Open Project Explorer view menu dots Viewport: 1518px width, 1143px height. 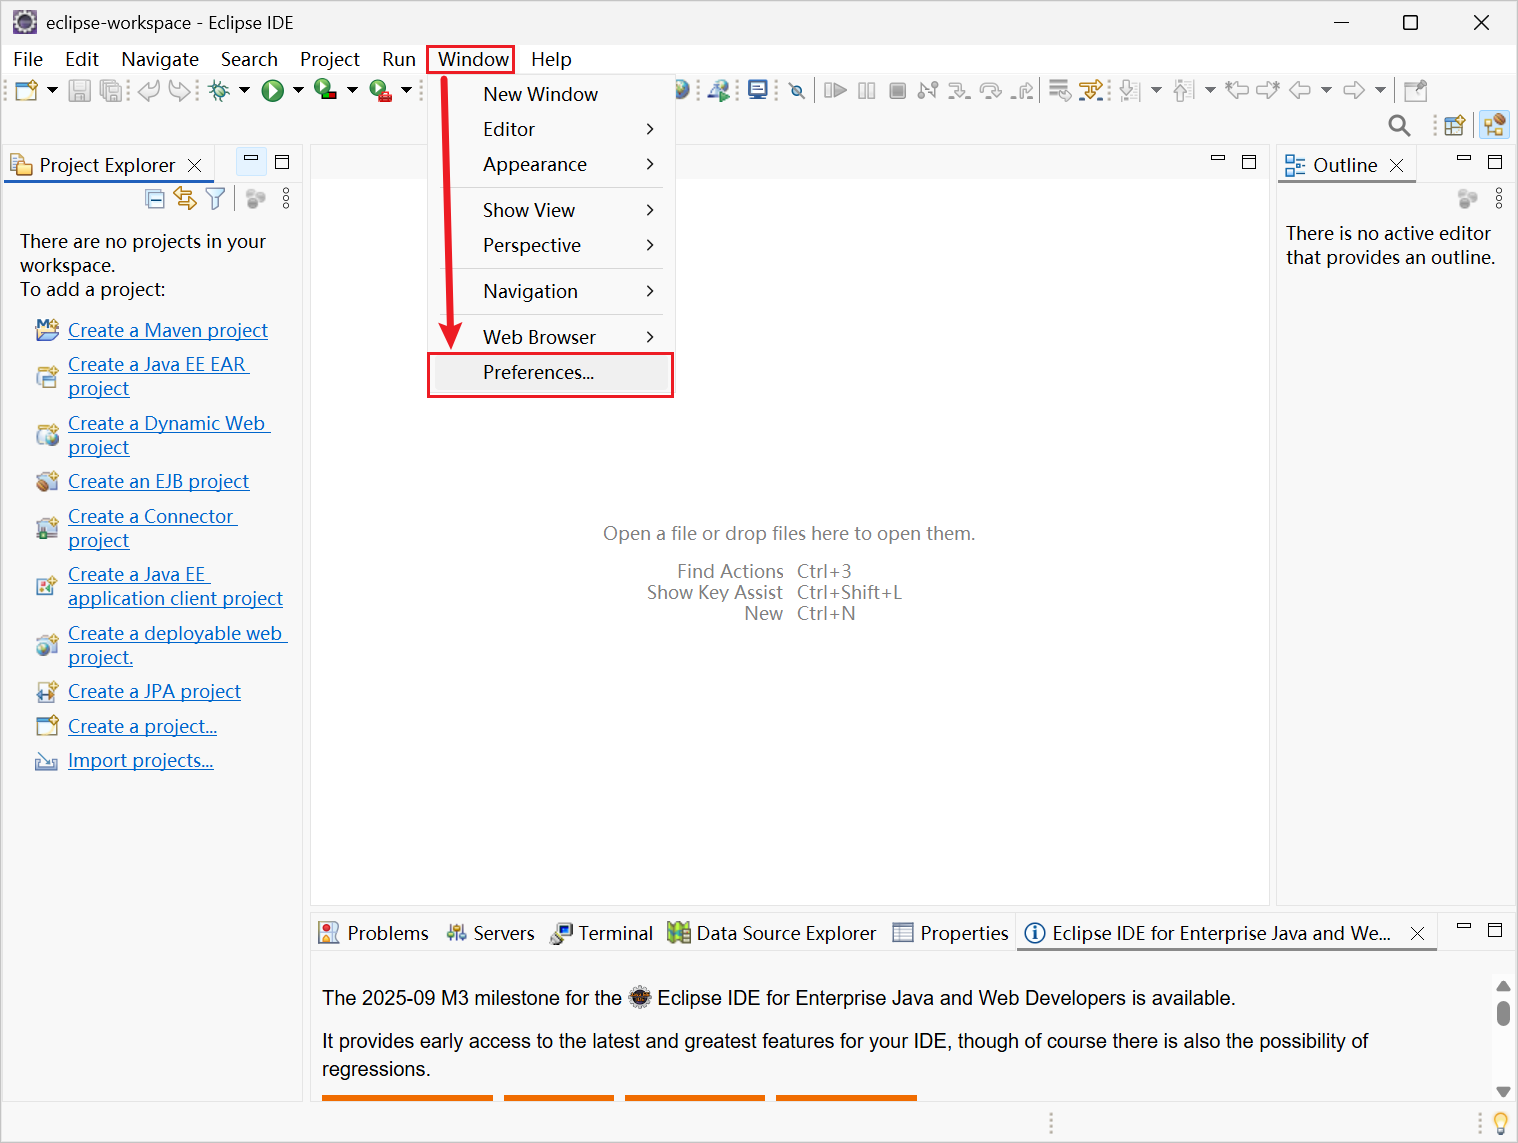click(x=286, y=199)
